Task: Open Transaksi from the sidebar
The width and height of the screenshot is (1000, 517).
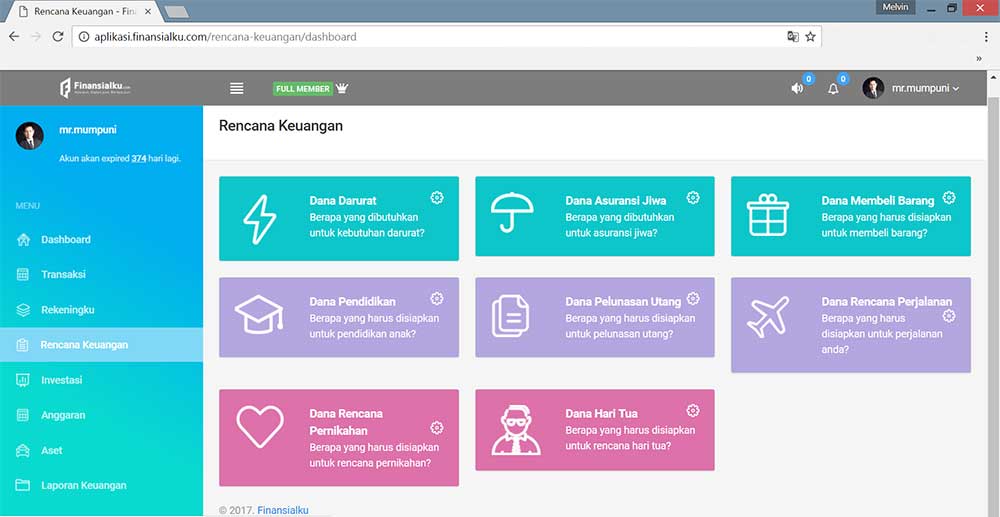Action: click(x=63, y=275)
